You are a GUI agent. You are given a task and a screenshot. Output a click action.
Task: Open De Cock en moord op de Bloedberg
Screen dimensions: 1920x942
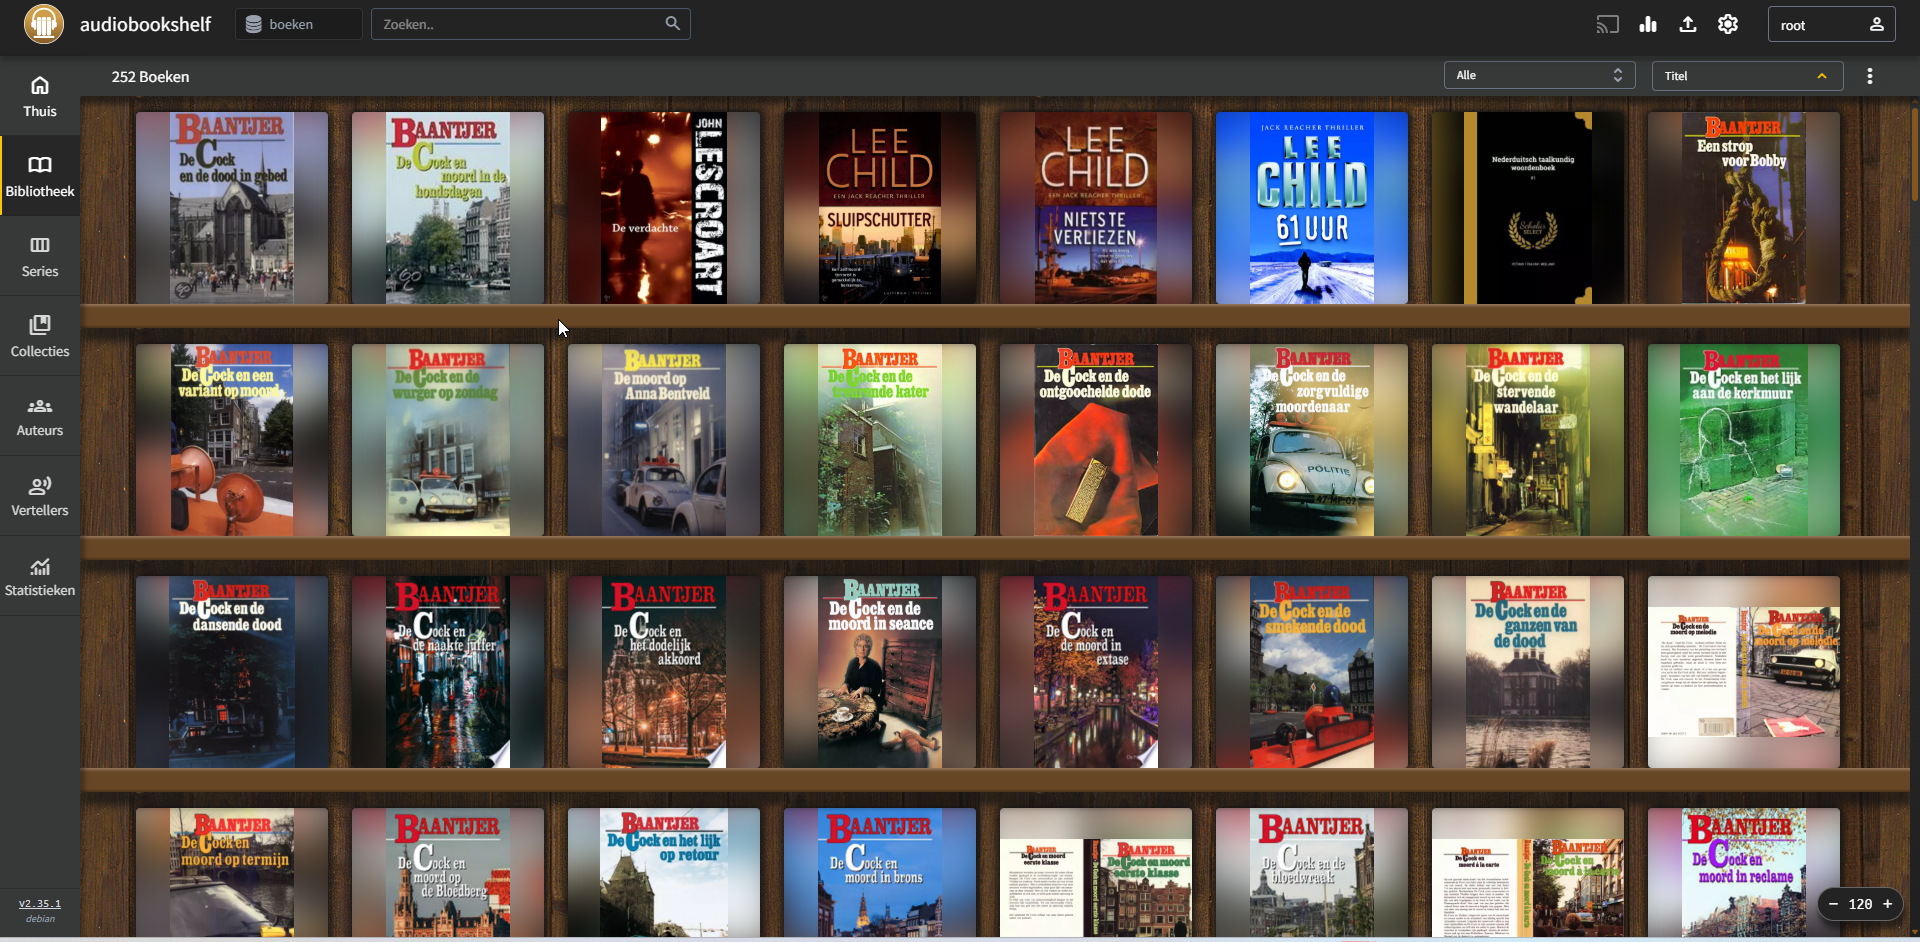(x=448, y=872)
